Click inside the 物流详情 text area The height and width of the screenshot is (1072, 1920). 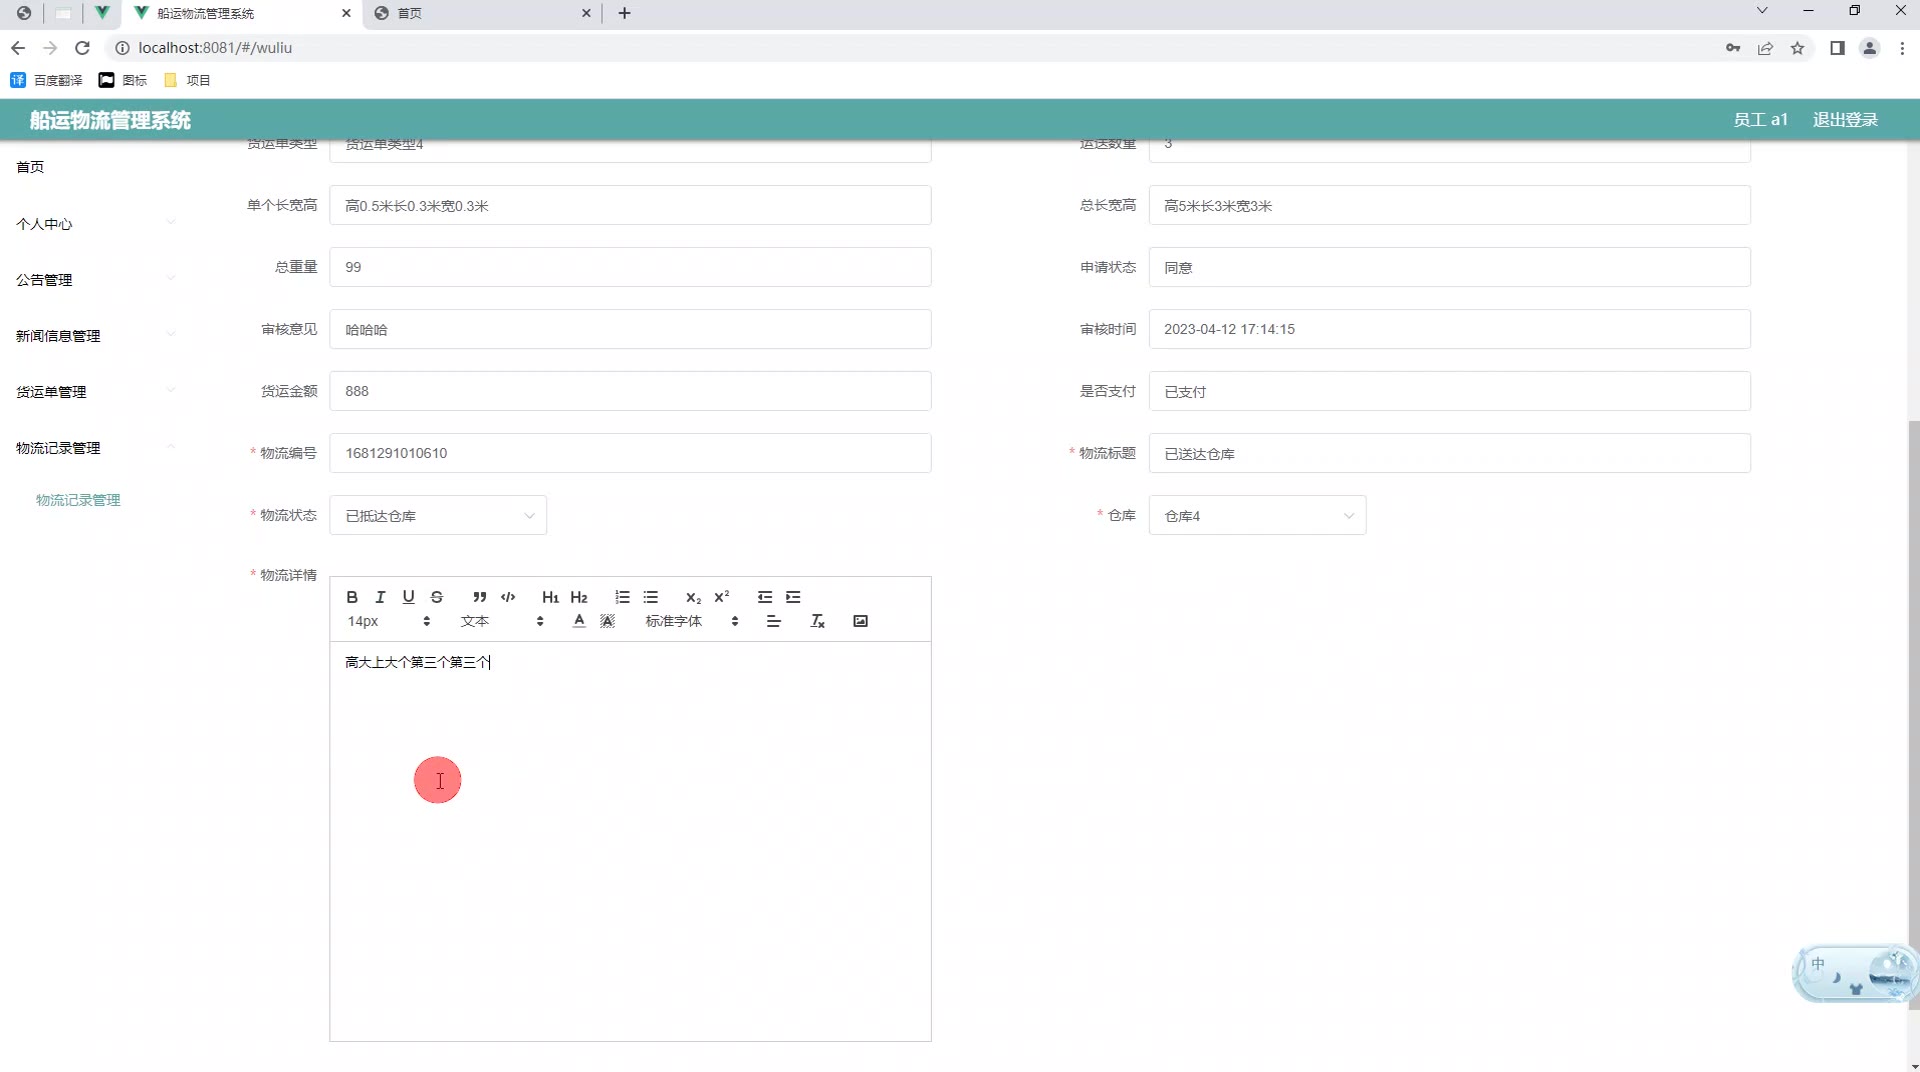630,840
